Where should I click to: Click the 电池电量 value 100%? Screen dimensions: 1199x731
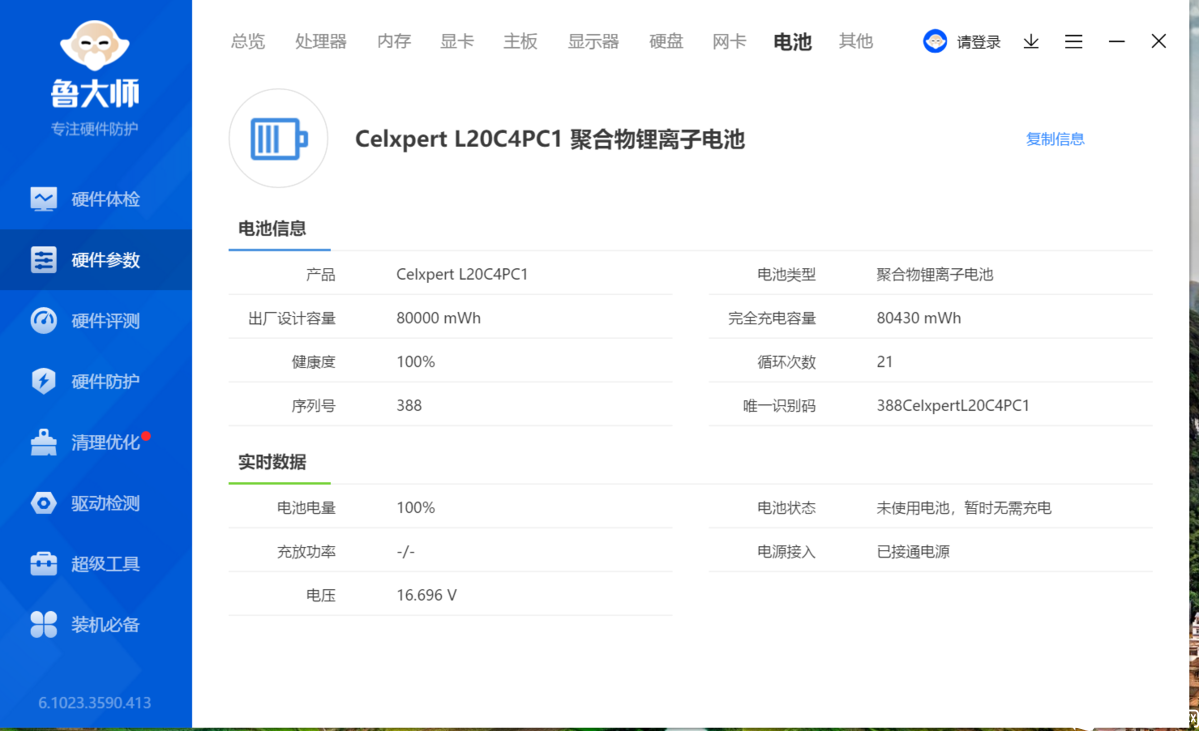415,508
